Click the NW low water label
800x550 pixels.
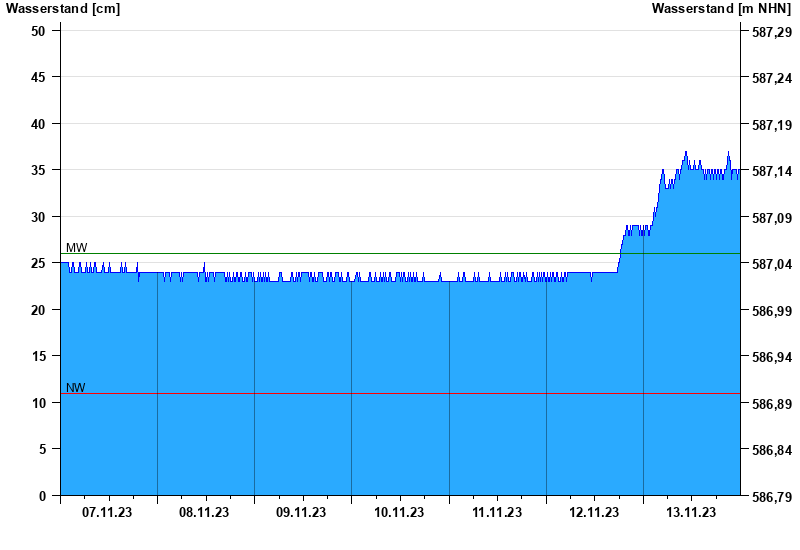tap(76, 387)
